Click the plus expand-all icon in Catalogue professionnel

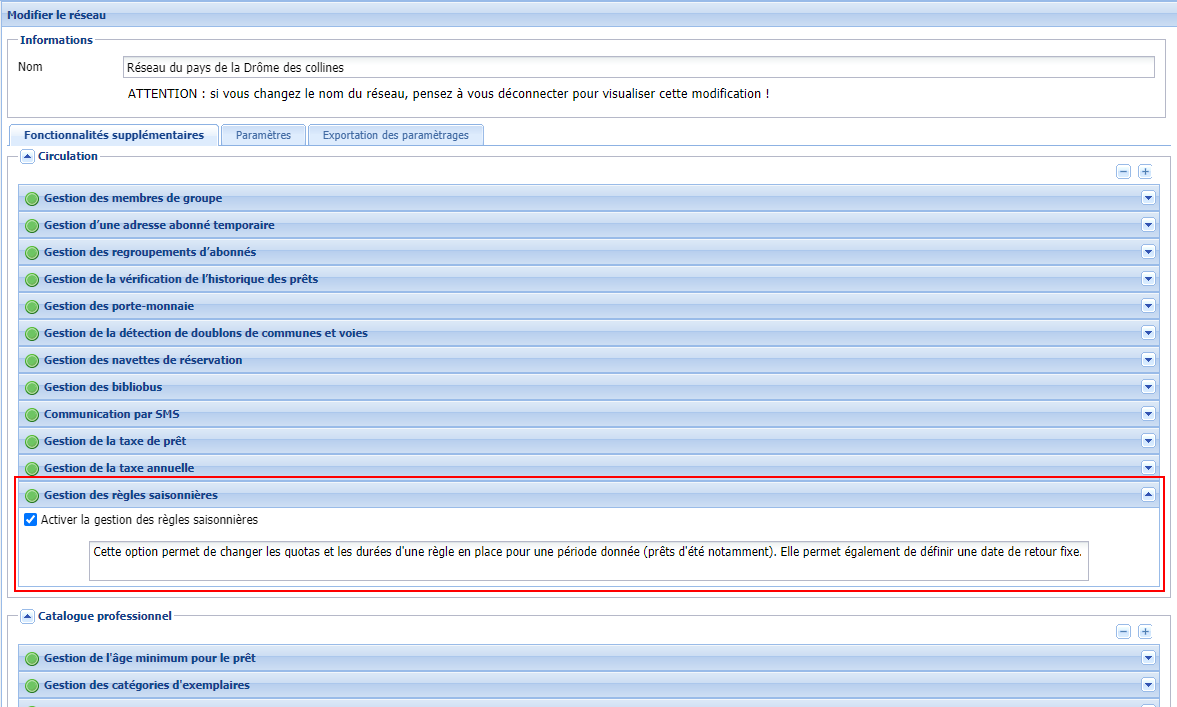pos(1145,632)
